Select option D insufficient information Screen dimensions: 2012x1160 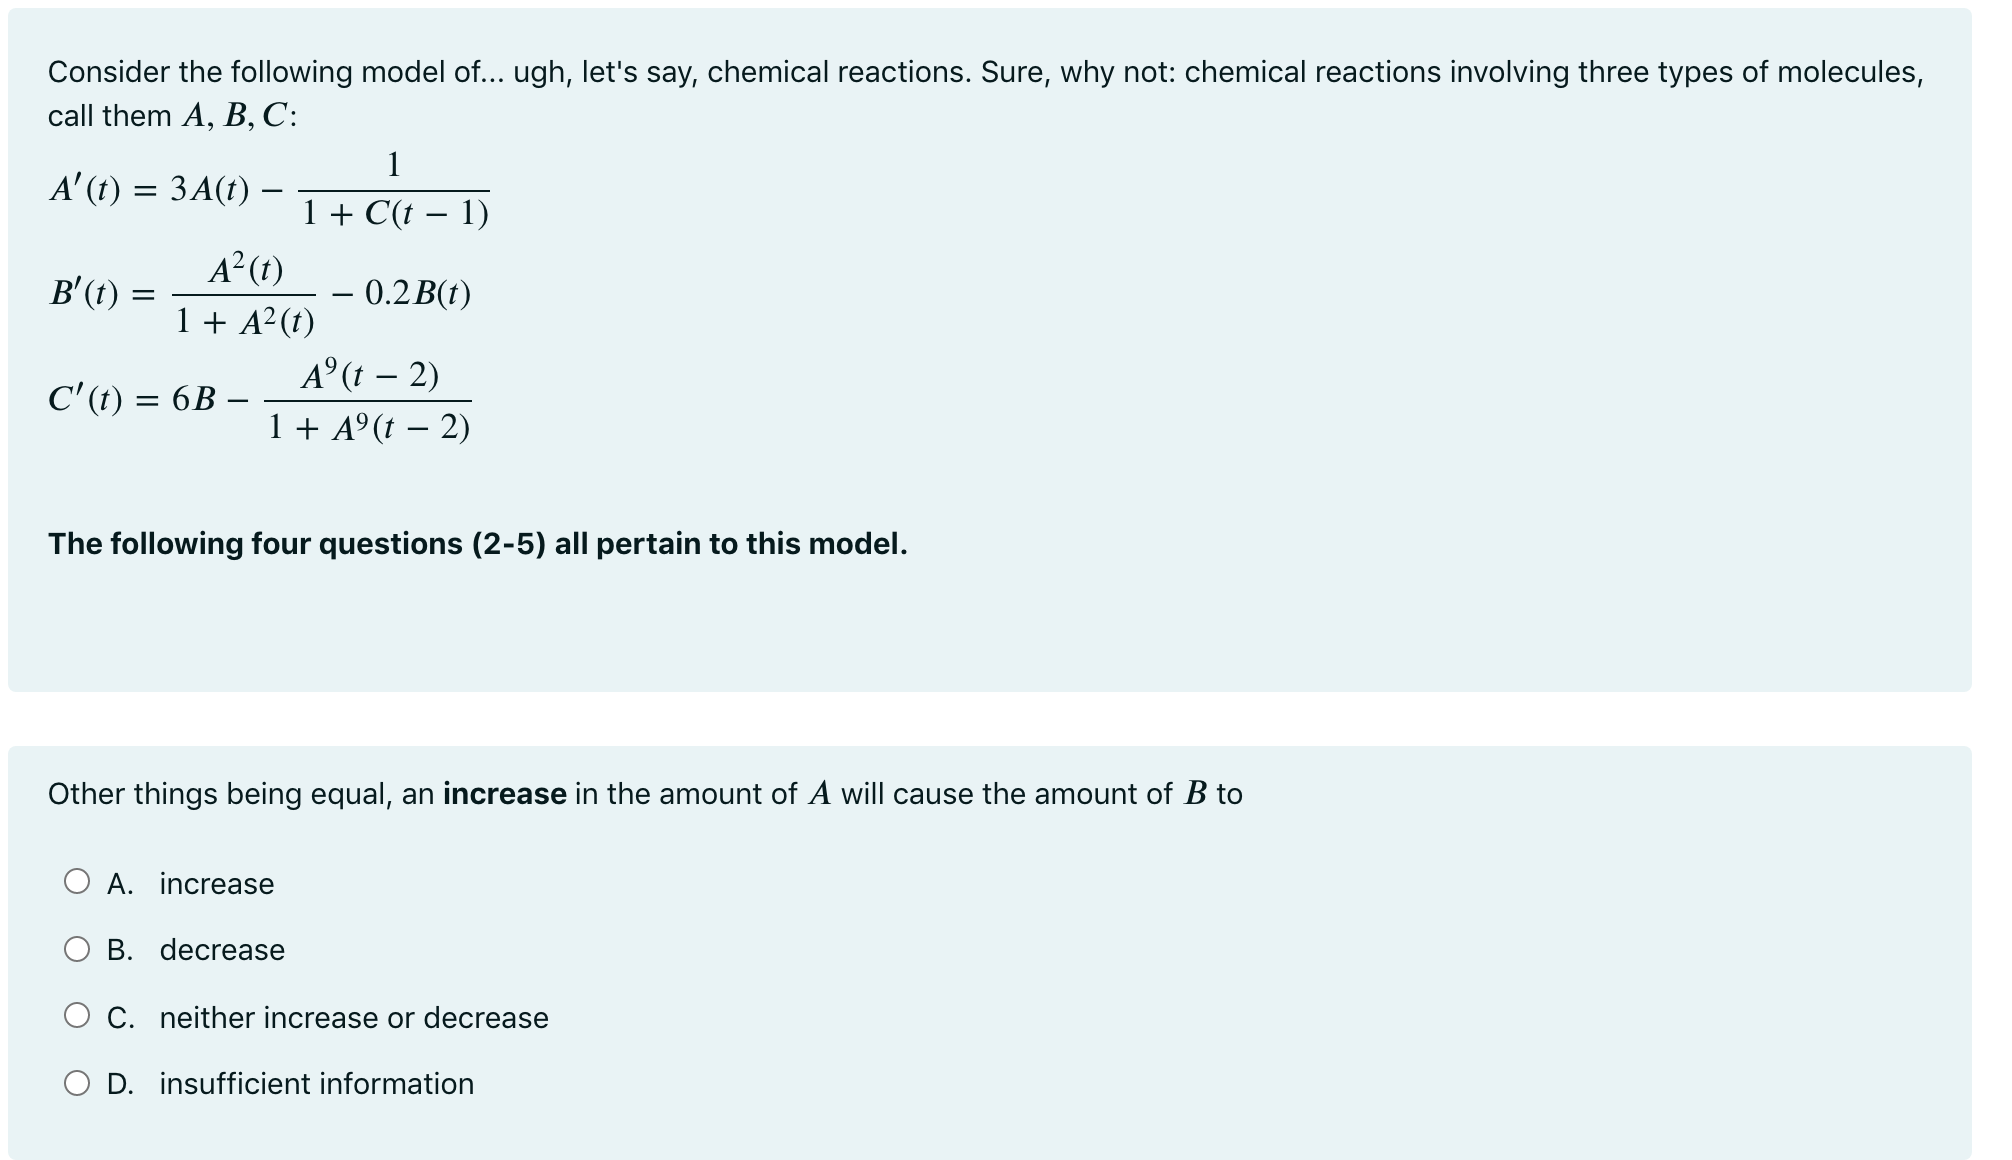(76, 1084)
